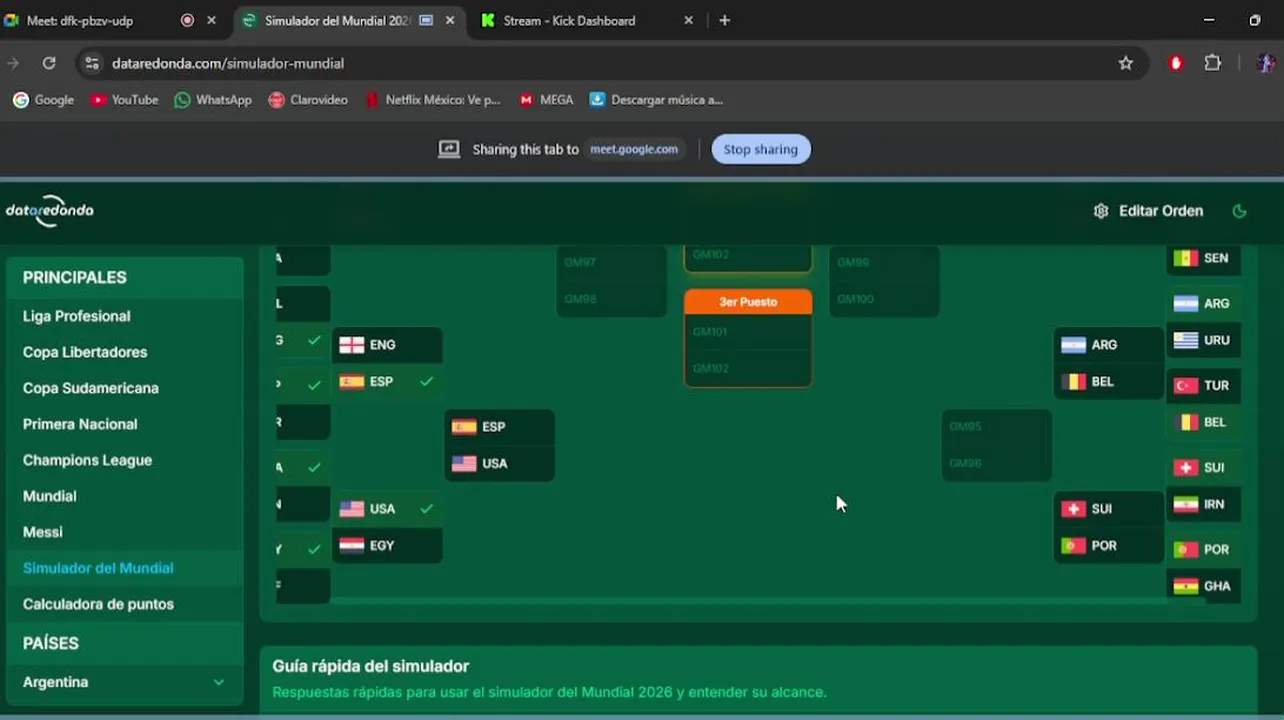Open the MEGA bookmark
This screenshot has width=1284, height=720.
pos(546,100)
